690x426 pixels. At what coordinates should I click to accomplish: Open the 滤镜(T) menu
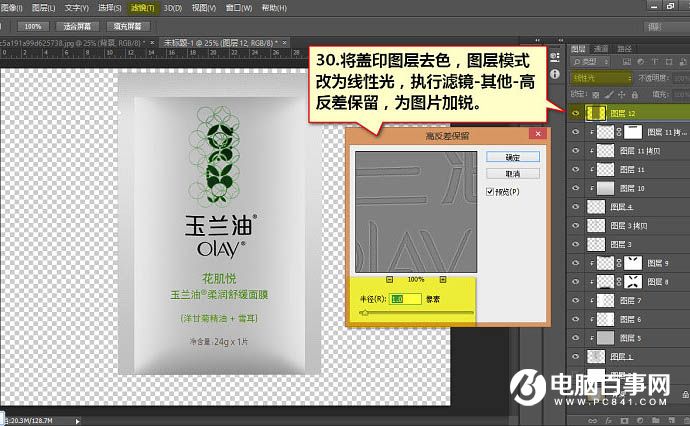tap(143, 8)
